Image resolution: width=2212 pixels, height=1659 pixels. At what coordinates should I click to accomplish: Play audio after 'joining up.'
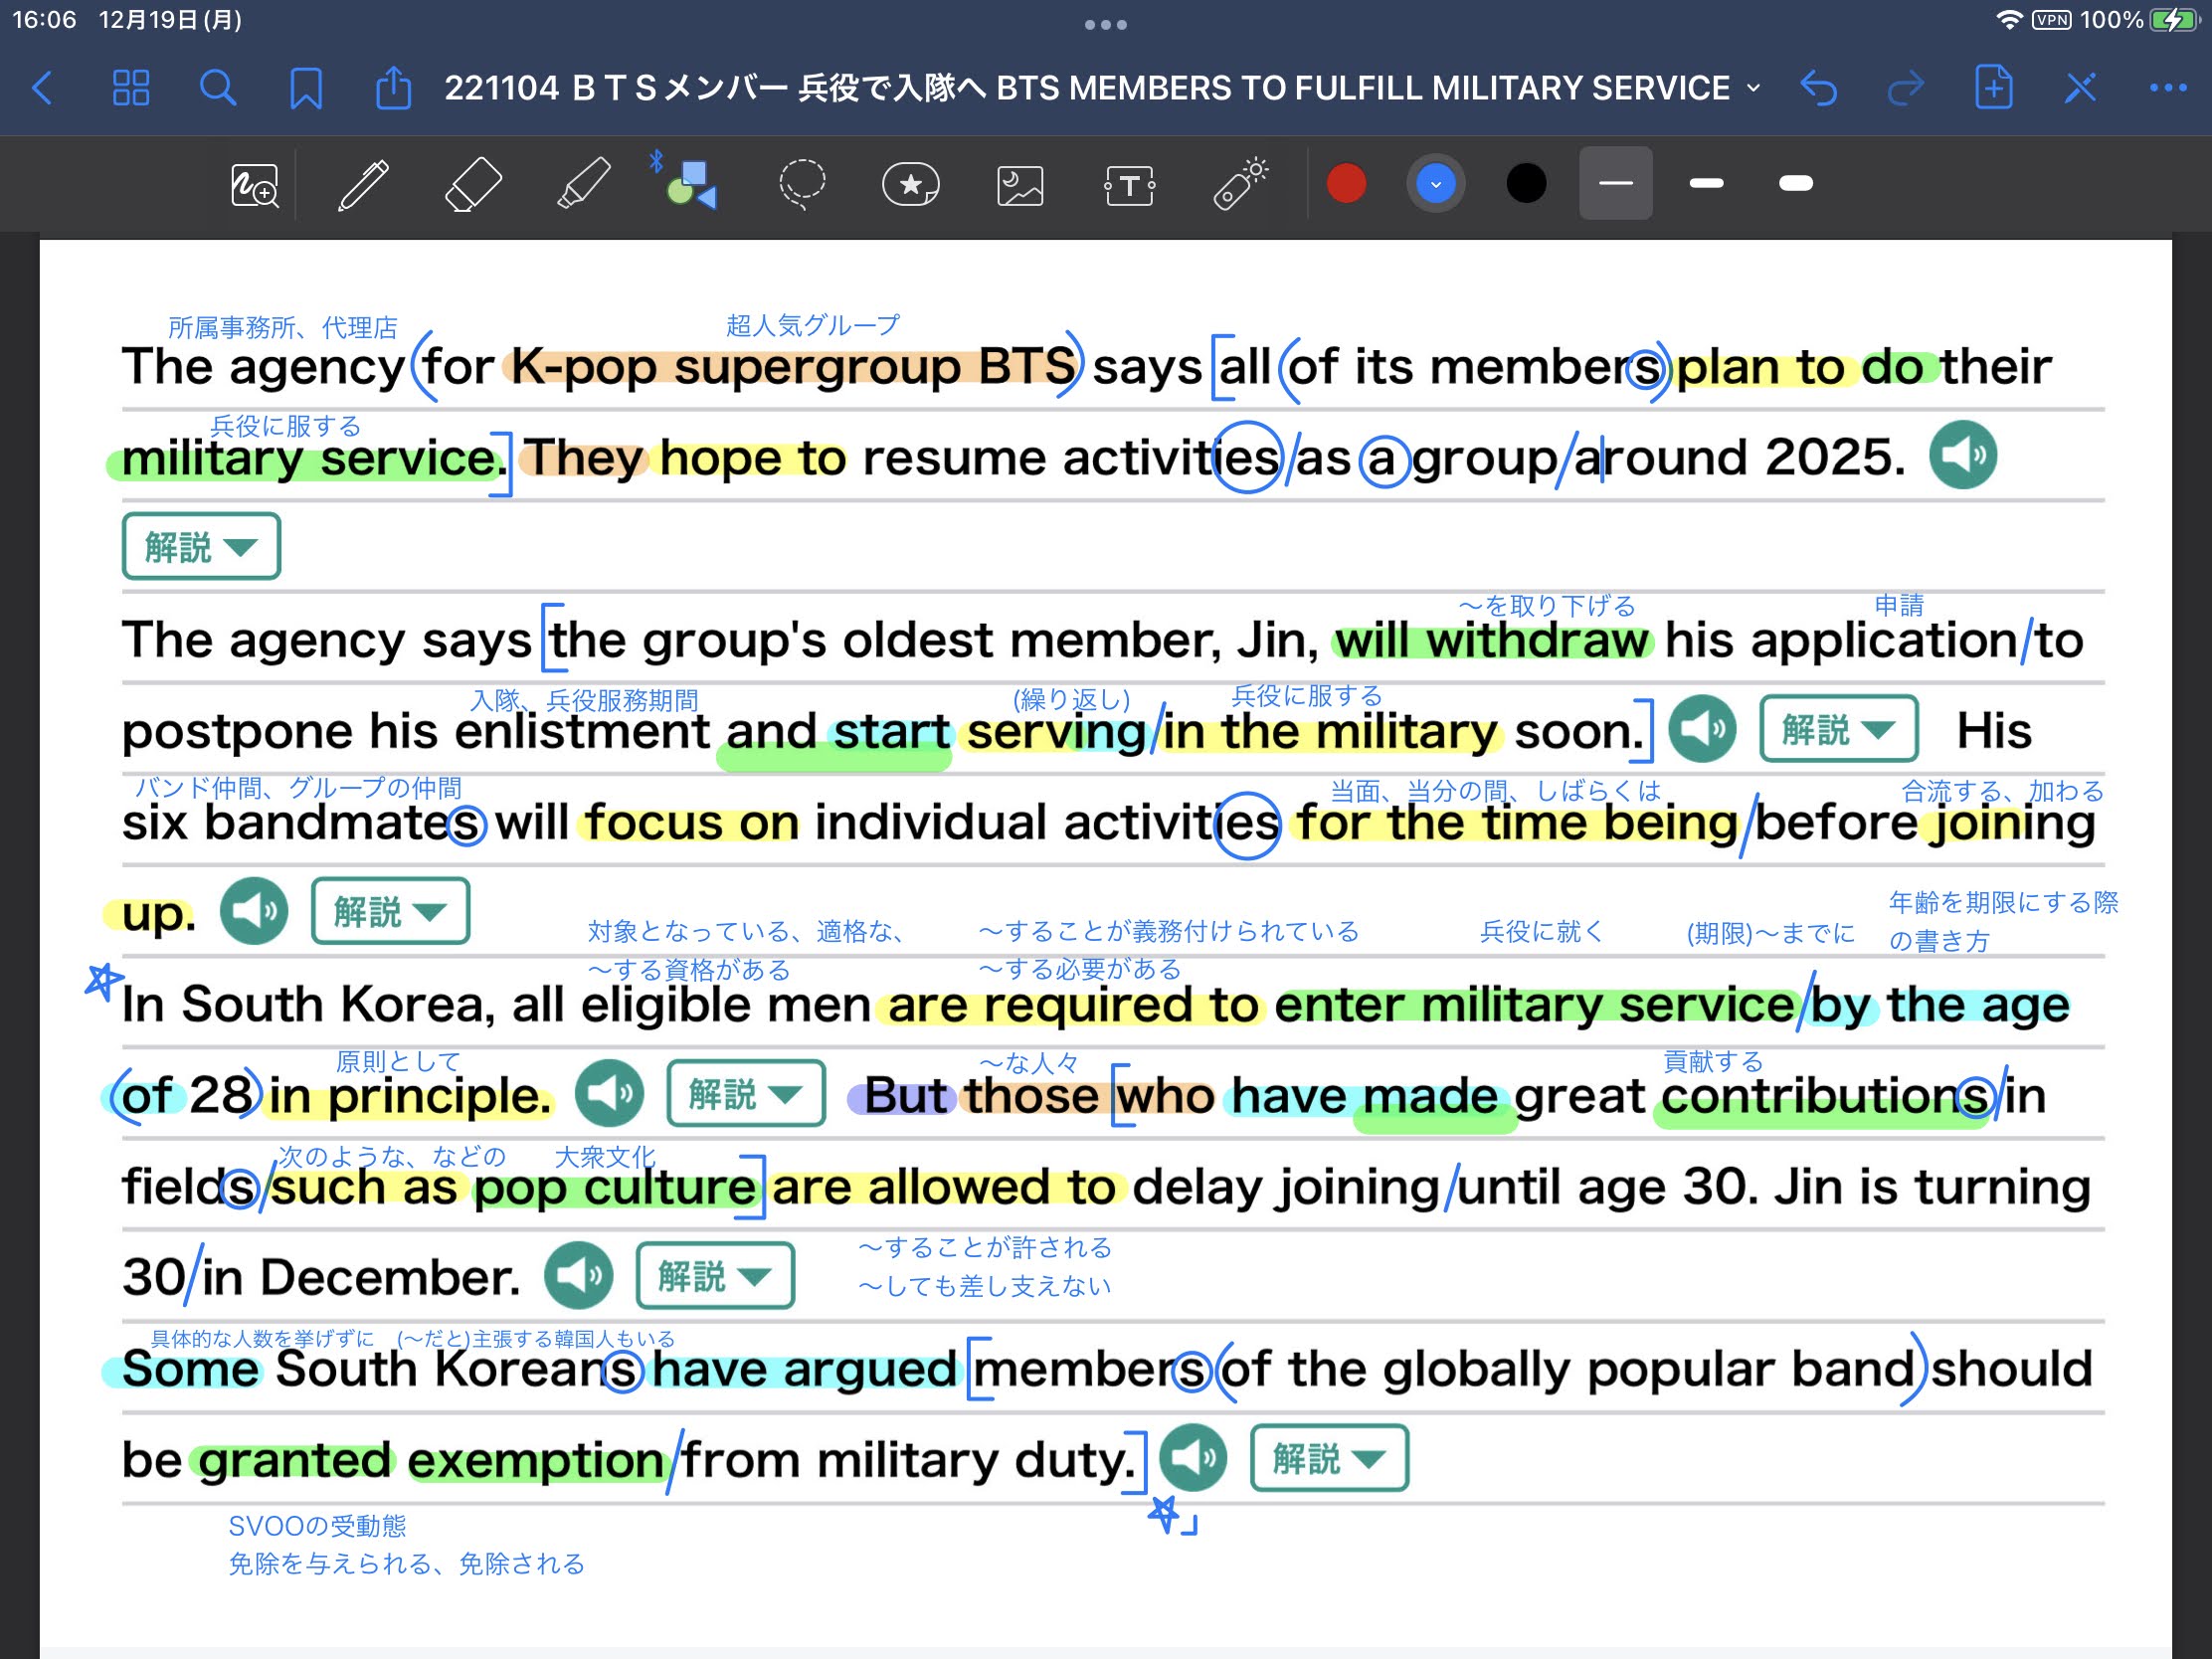coord(254,911)
